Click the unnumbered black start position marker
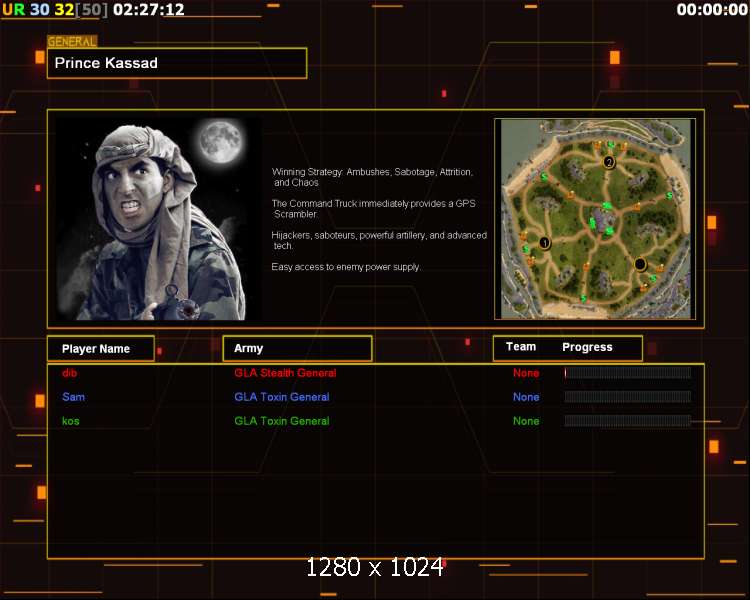This screenshot has height=600, width=750. coord(640,264)
